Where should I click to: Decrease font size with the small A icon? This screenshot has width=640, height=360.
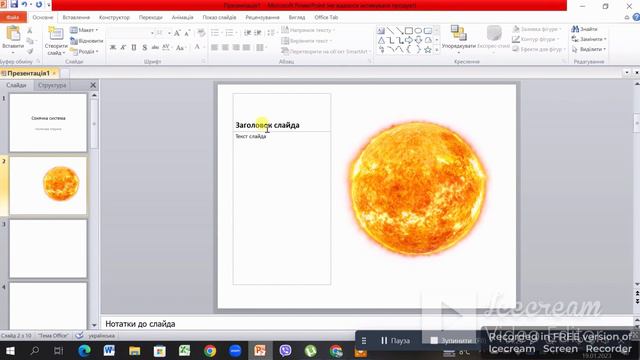coord(187,33)
